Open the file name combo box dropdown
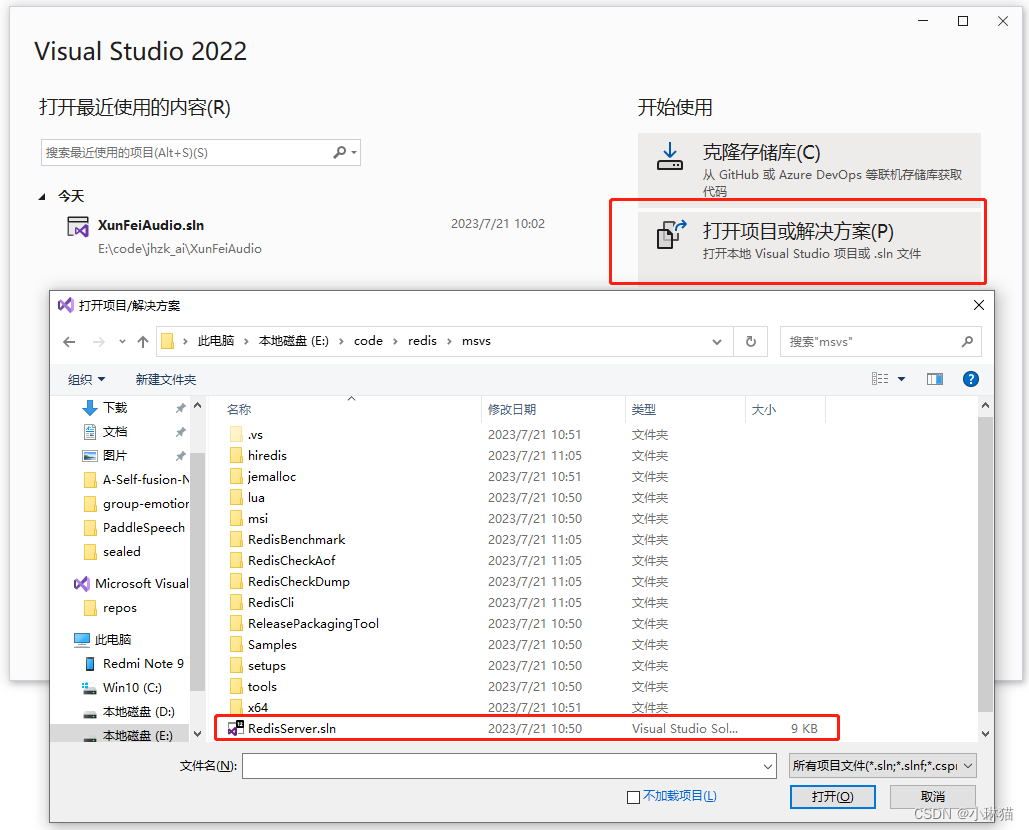Image resolution: width=1029 pixels, height=830 pixels. [x=768, y=766]
